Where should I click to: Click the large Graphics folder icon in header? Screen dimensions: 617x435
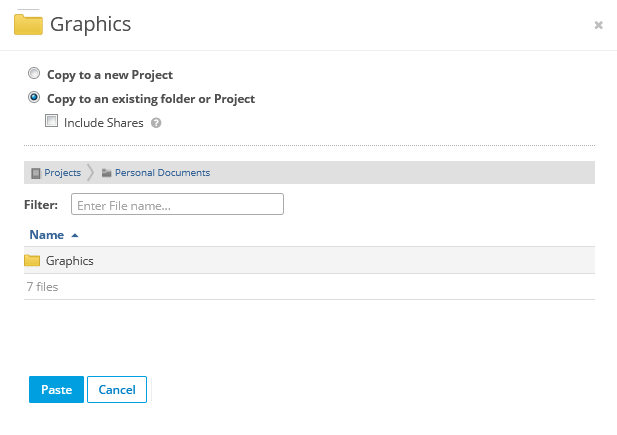28,23
